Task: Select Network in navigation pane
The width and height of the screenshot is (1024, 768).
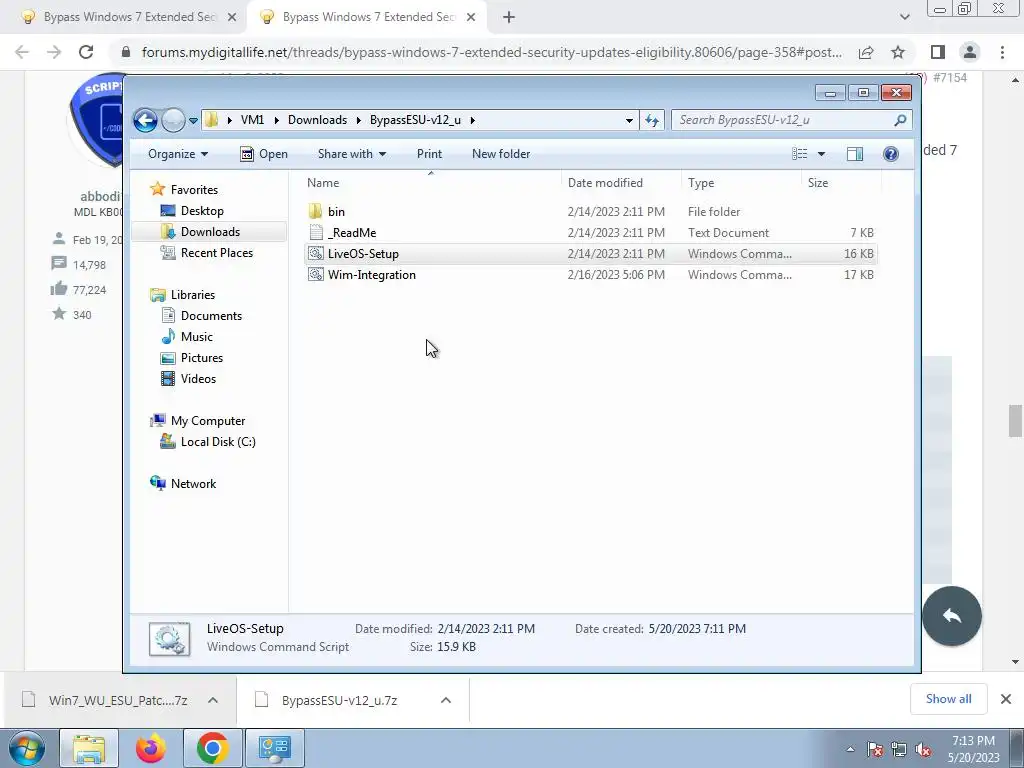Action: (184, 484)
